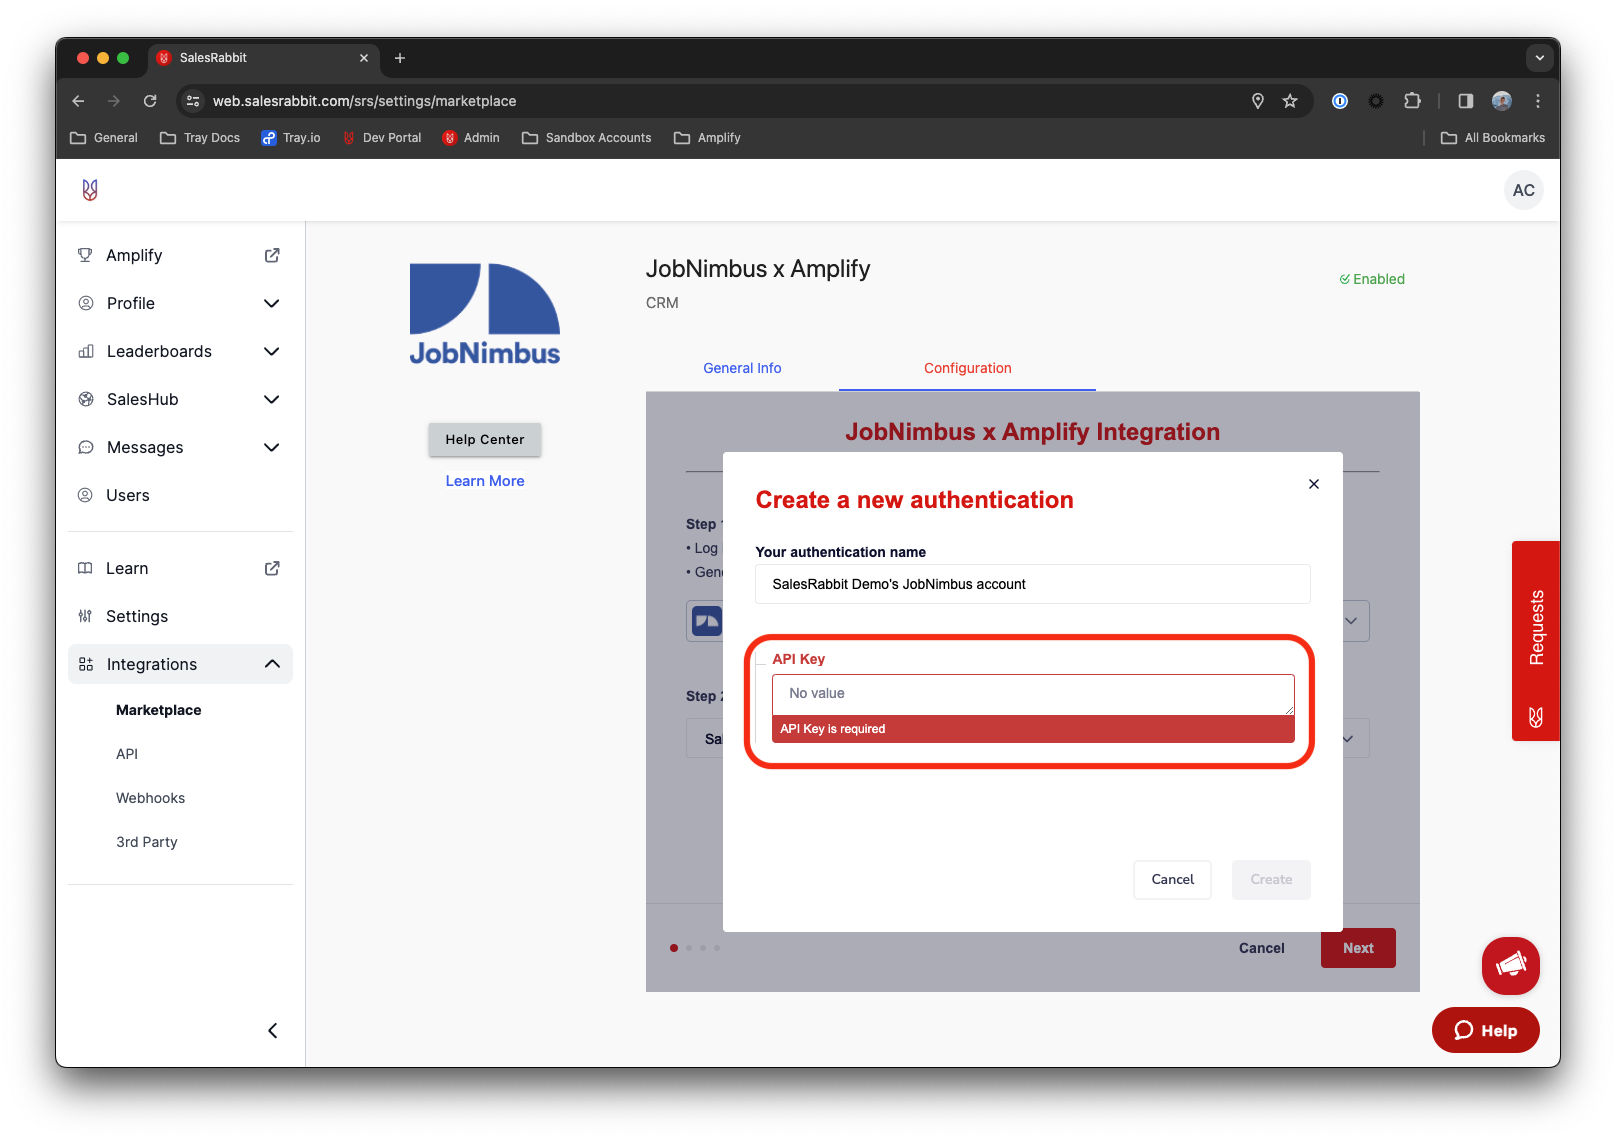
Task: Open the AC user avatar menu
Action: tap(1523, 190)
